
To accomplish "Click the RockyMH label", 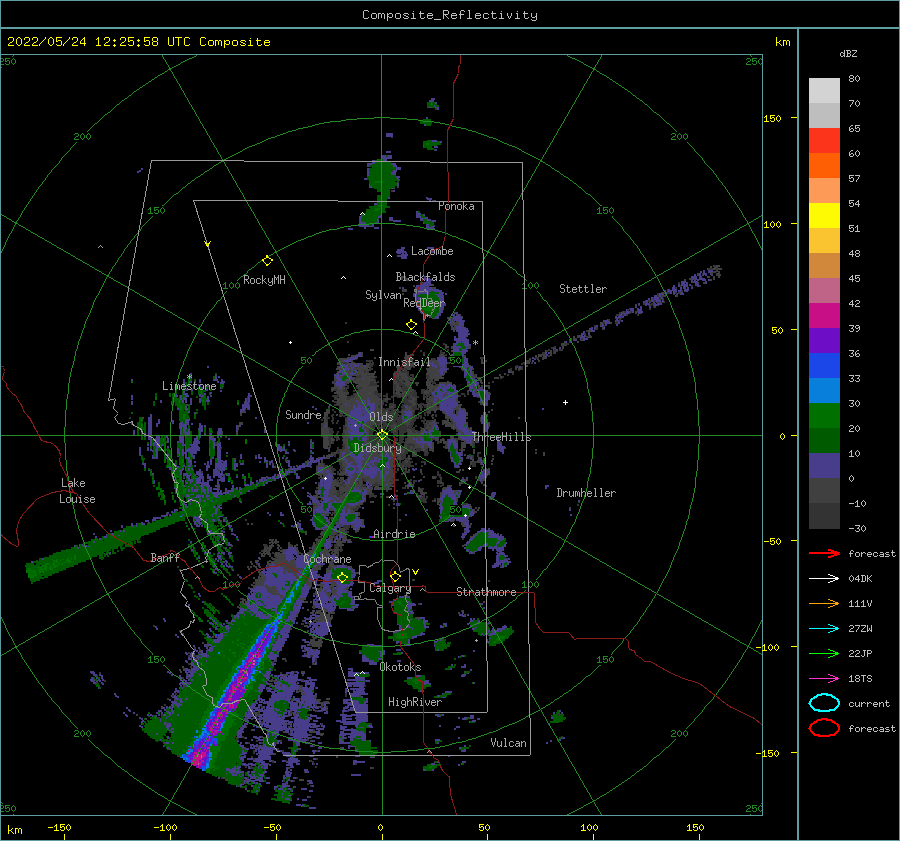I will tap(264, 280).
